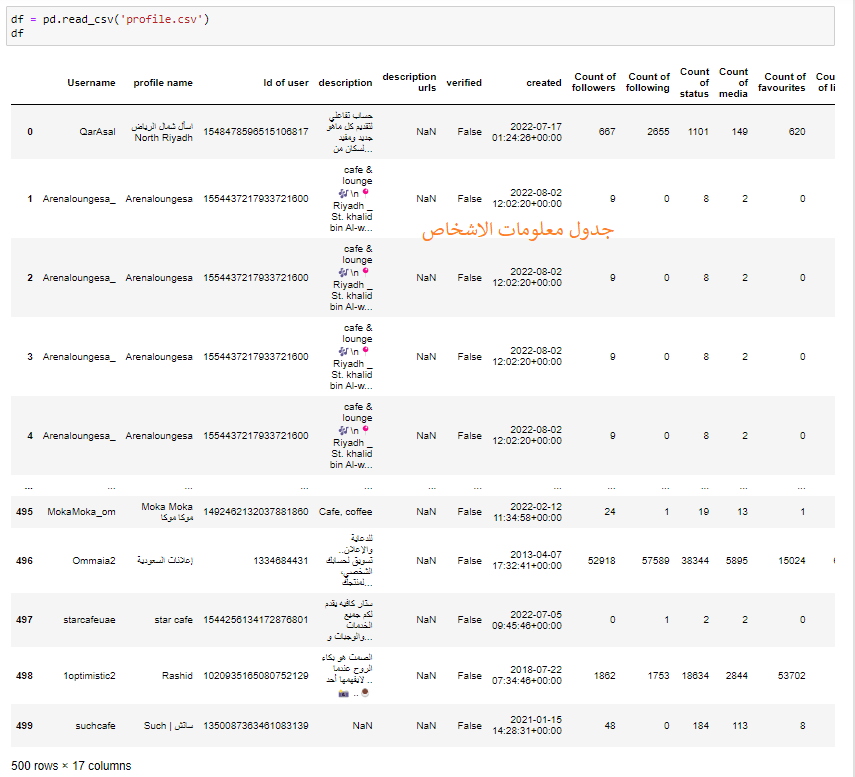Click 'Arenaloungesa' profile name in row 2

[x=159, y=278]
